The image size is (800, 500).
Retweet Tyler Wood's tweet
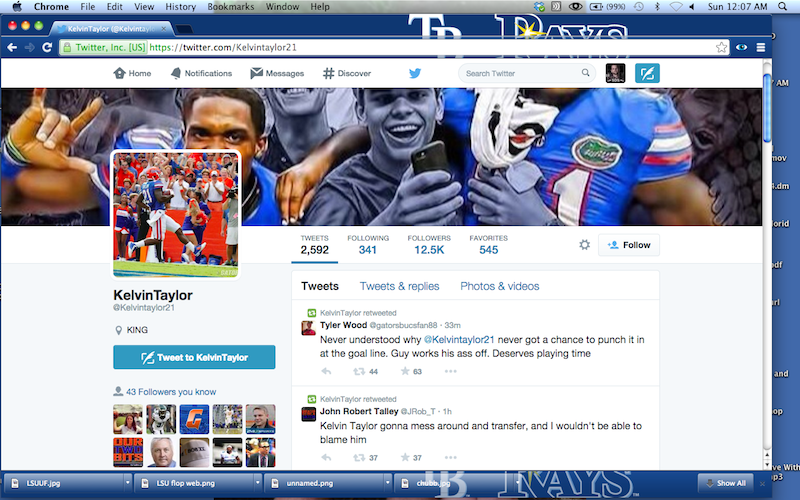coord(359,371)
